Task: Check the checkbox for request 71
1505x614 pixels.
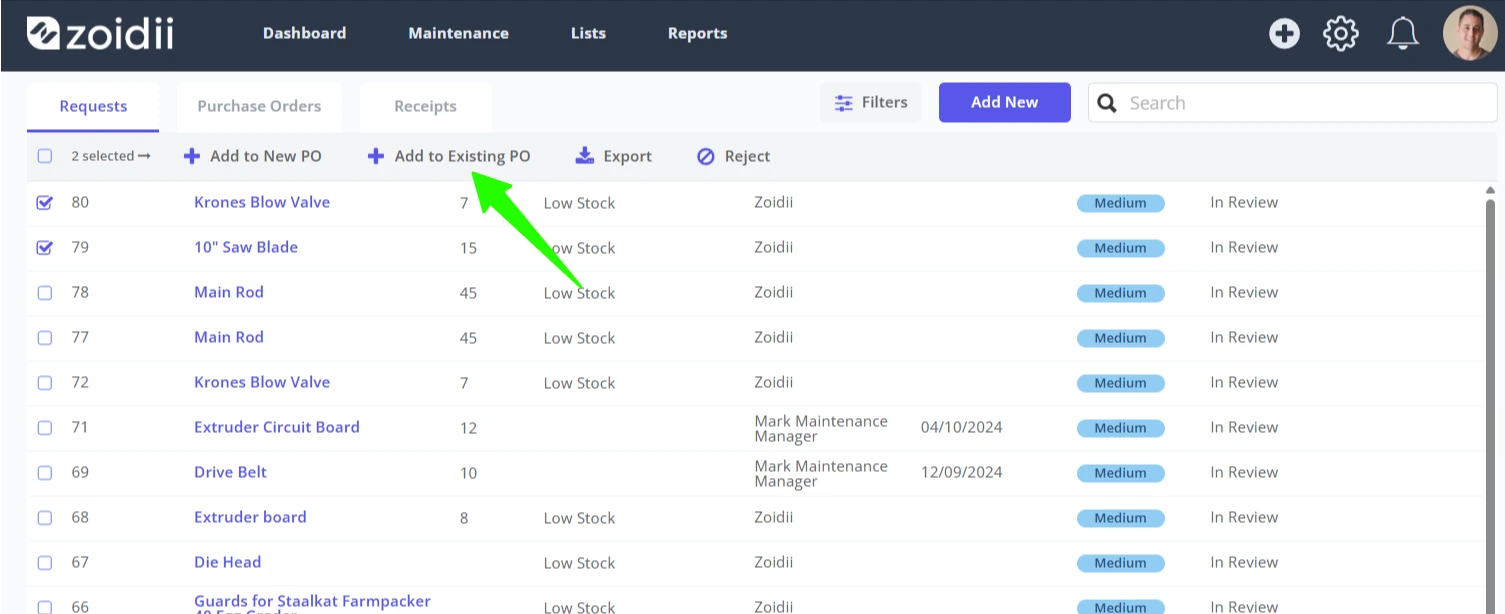Action: 45,428
